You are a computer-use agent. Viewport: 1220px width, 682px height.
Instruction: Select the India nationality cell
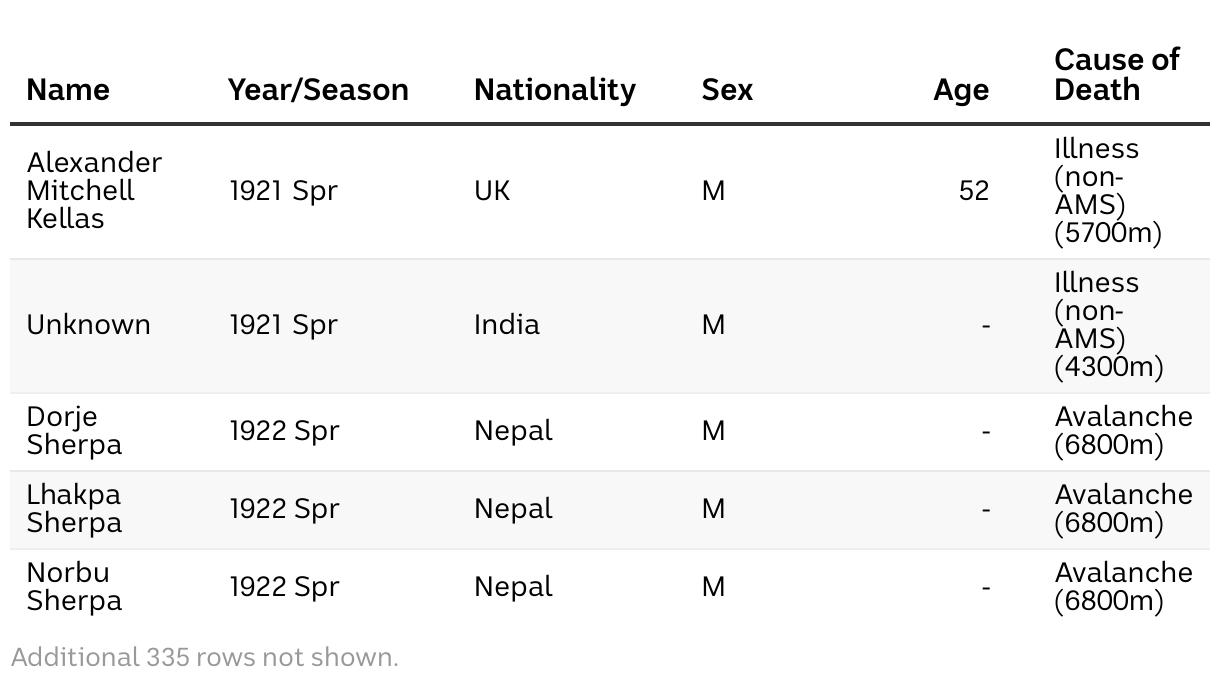506,325
